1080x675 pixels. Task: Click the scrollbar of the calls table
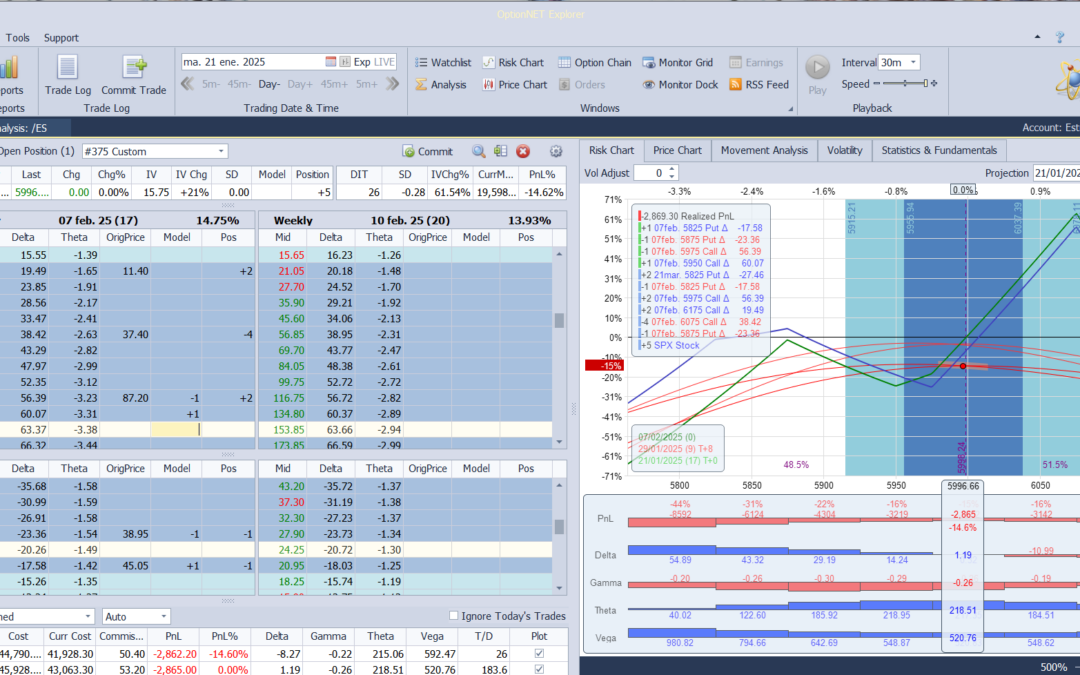click(x=559, y=348)
